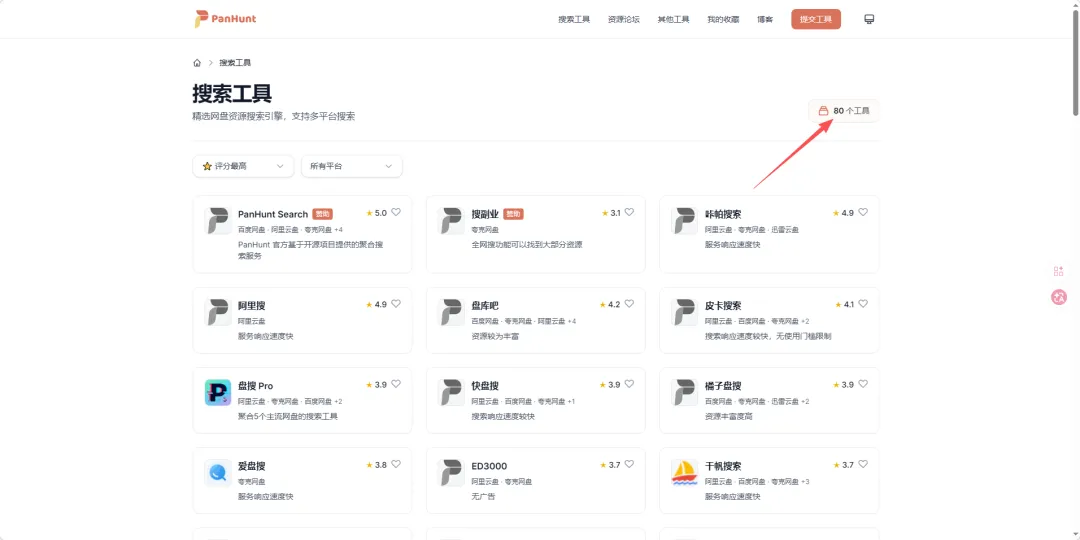This screenshot has width=1080, height=540.
Task: Open 其他工具 in top navigation
Action: tap(673, 19)
